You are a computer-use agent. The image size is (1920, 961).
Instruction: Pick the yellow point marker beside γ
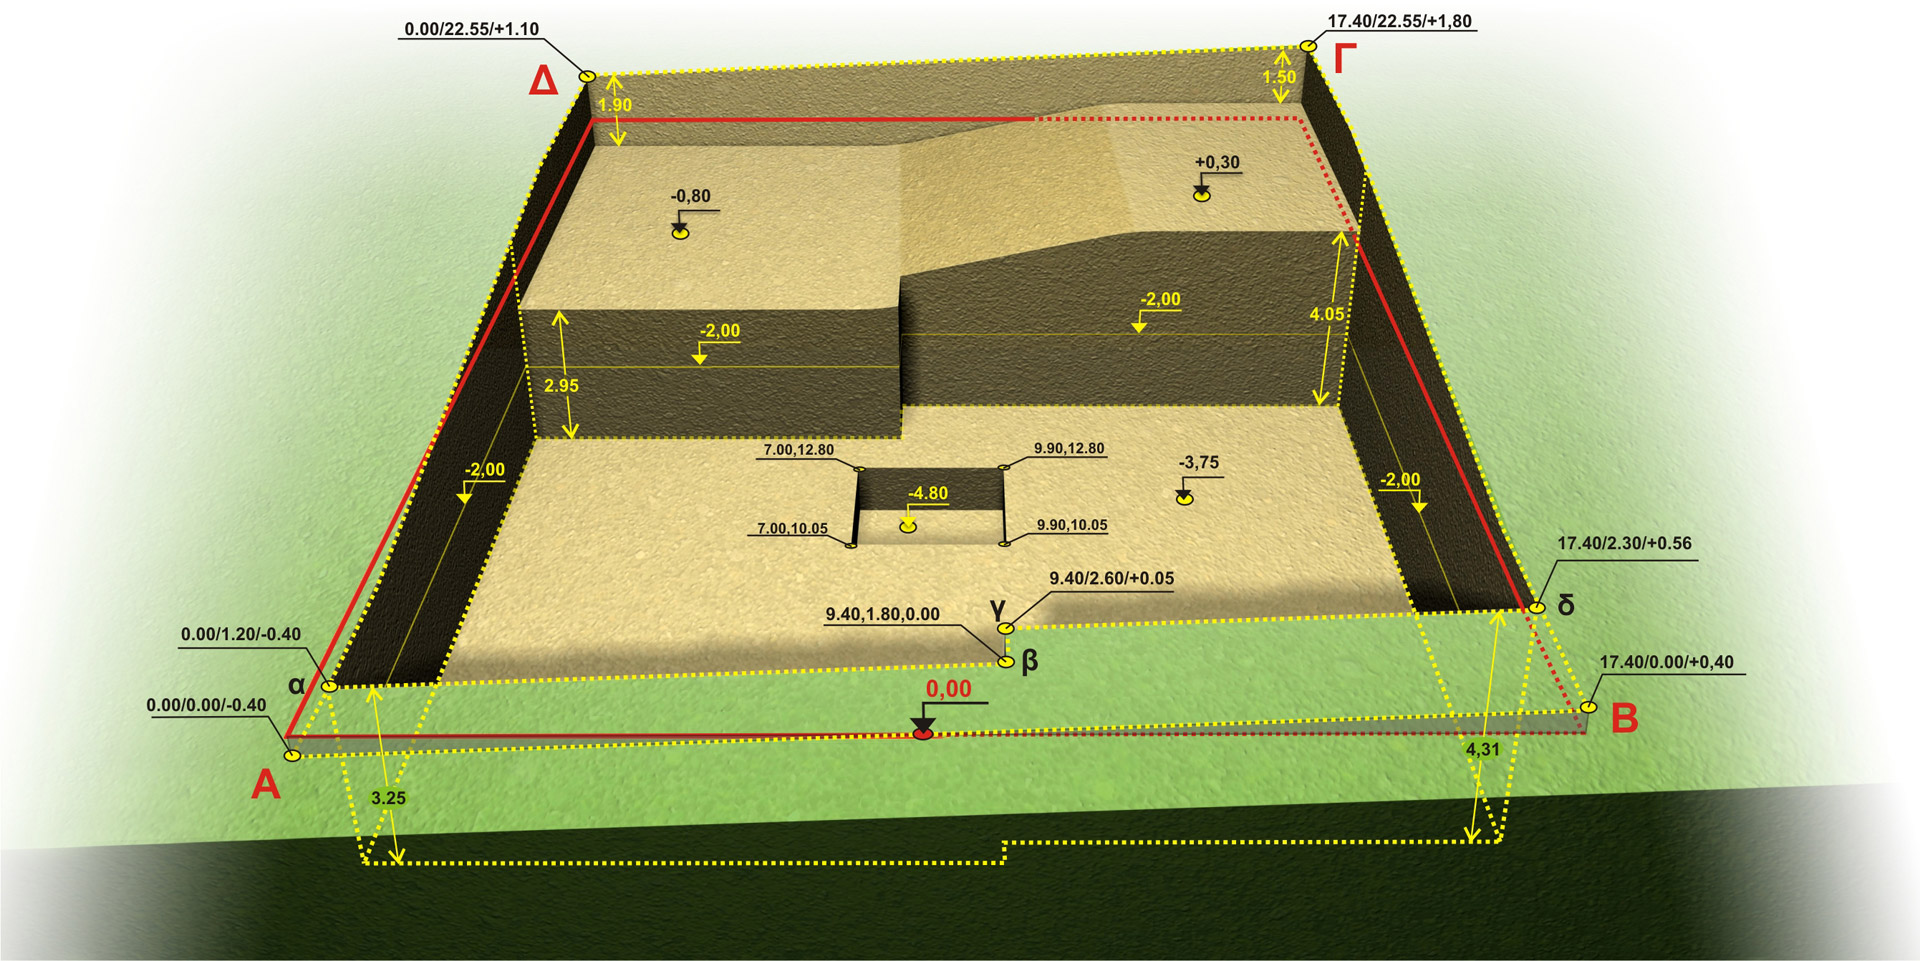(x=1006, y=628)
